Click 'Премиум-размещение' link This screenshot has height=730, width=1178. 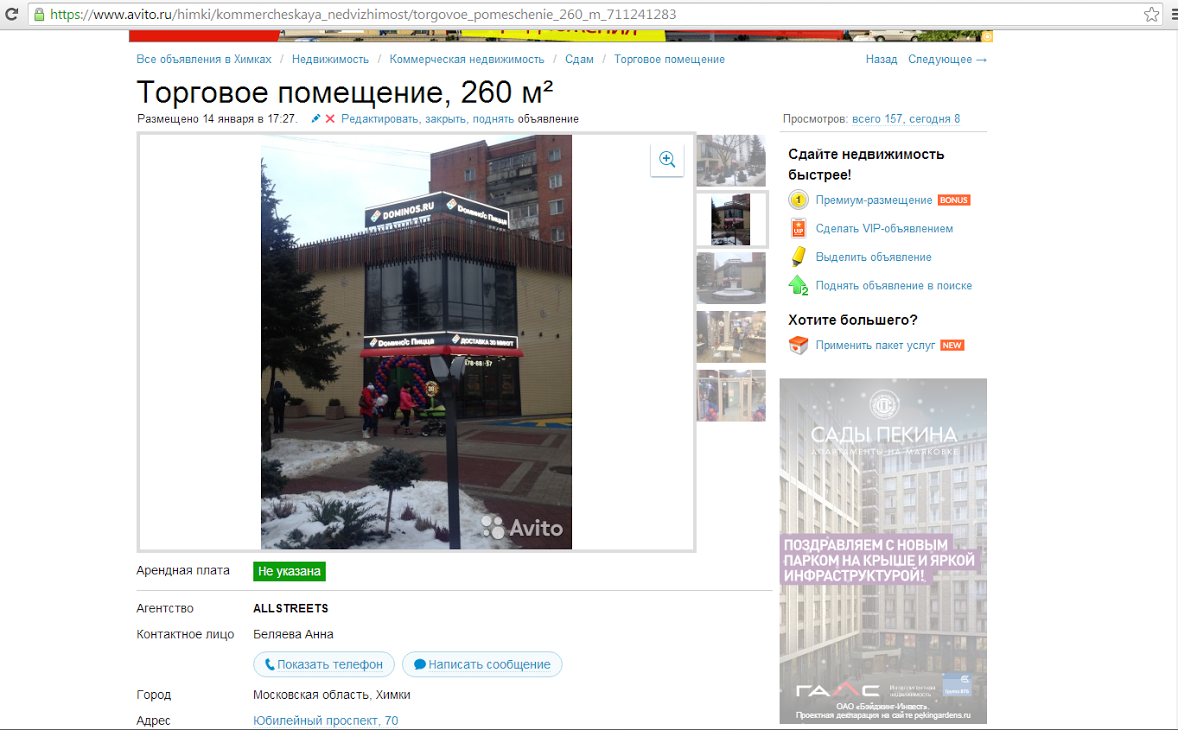(874, 200)
